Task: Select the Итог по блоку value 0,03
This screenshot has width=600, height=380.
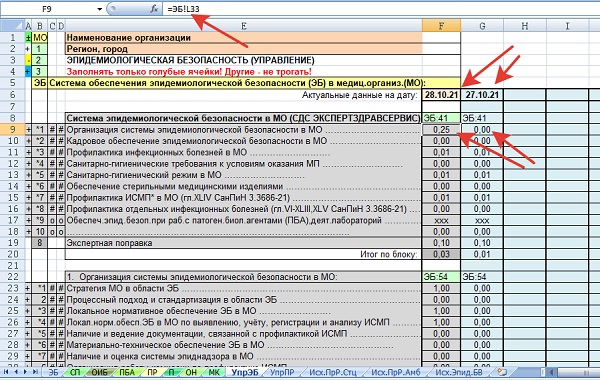Action: point(441,254)
